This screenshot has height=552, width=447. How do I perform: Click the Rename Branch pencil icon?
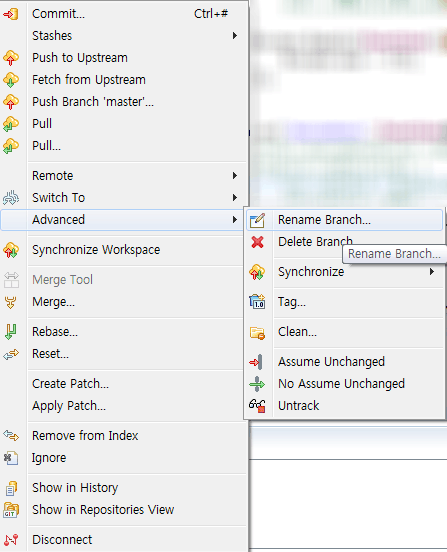257,220
